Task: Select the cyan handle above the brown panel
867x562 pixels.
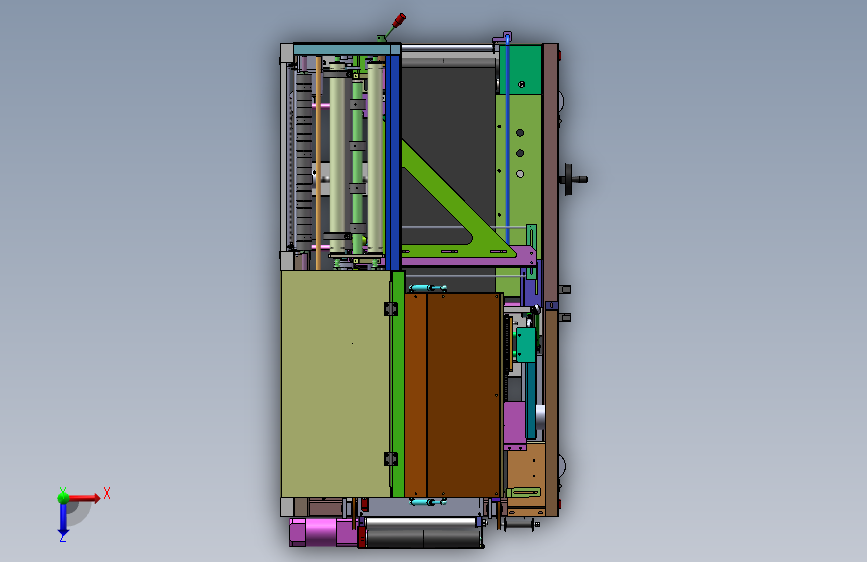Action: (427, 288)
